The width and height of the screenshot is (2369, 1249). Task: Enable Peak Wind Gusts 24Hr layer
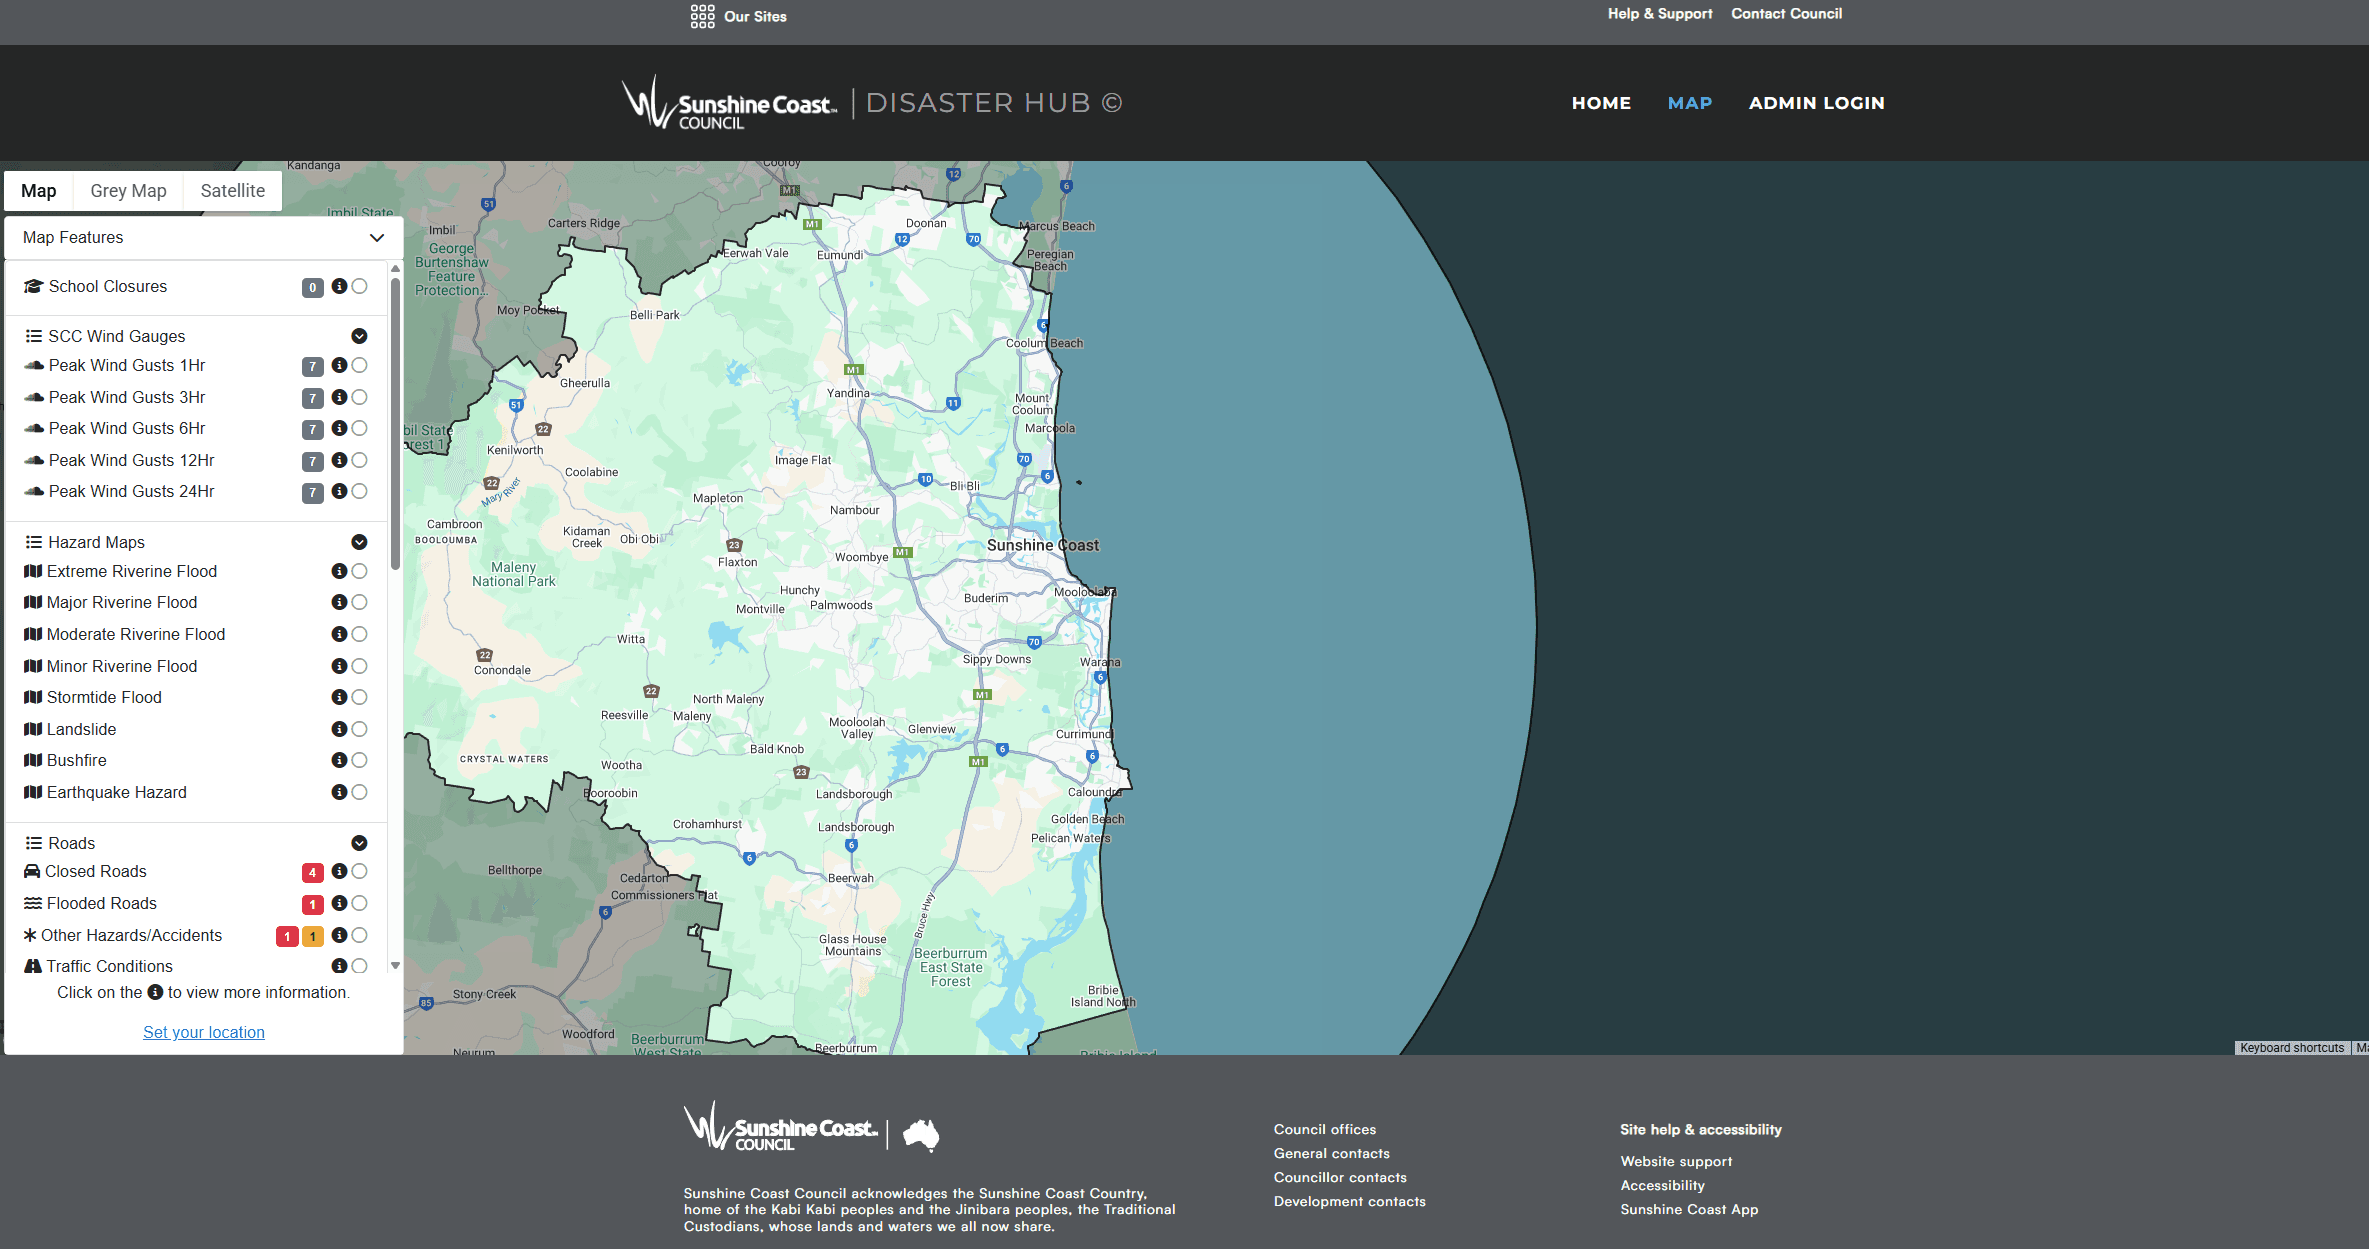(360, 491)
